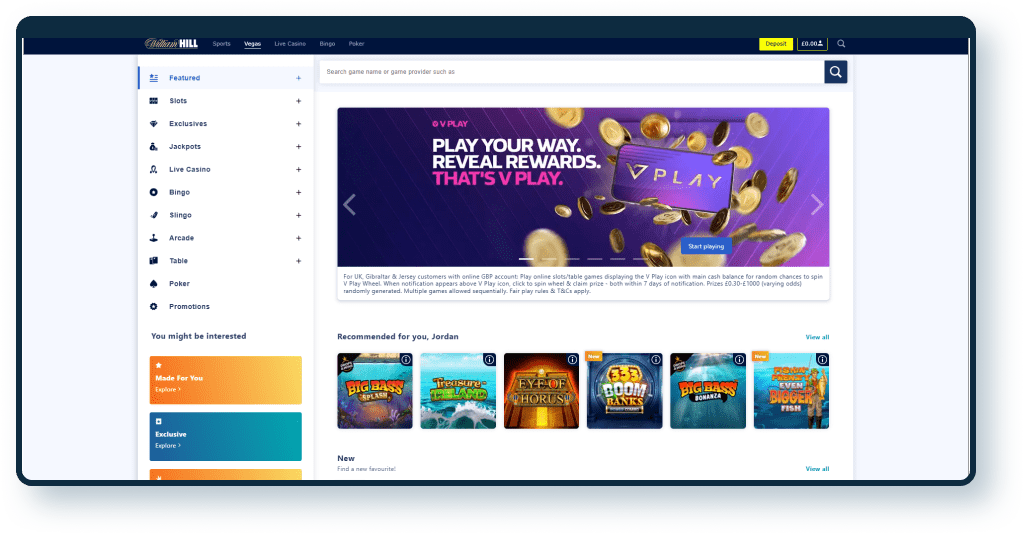The width and height of the screenshot is (1024, 534).
Task: Expand the Jackpots category plus
Action: 298,146
